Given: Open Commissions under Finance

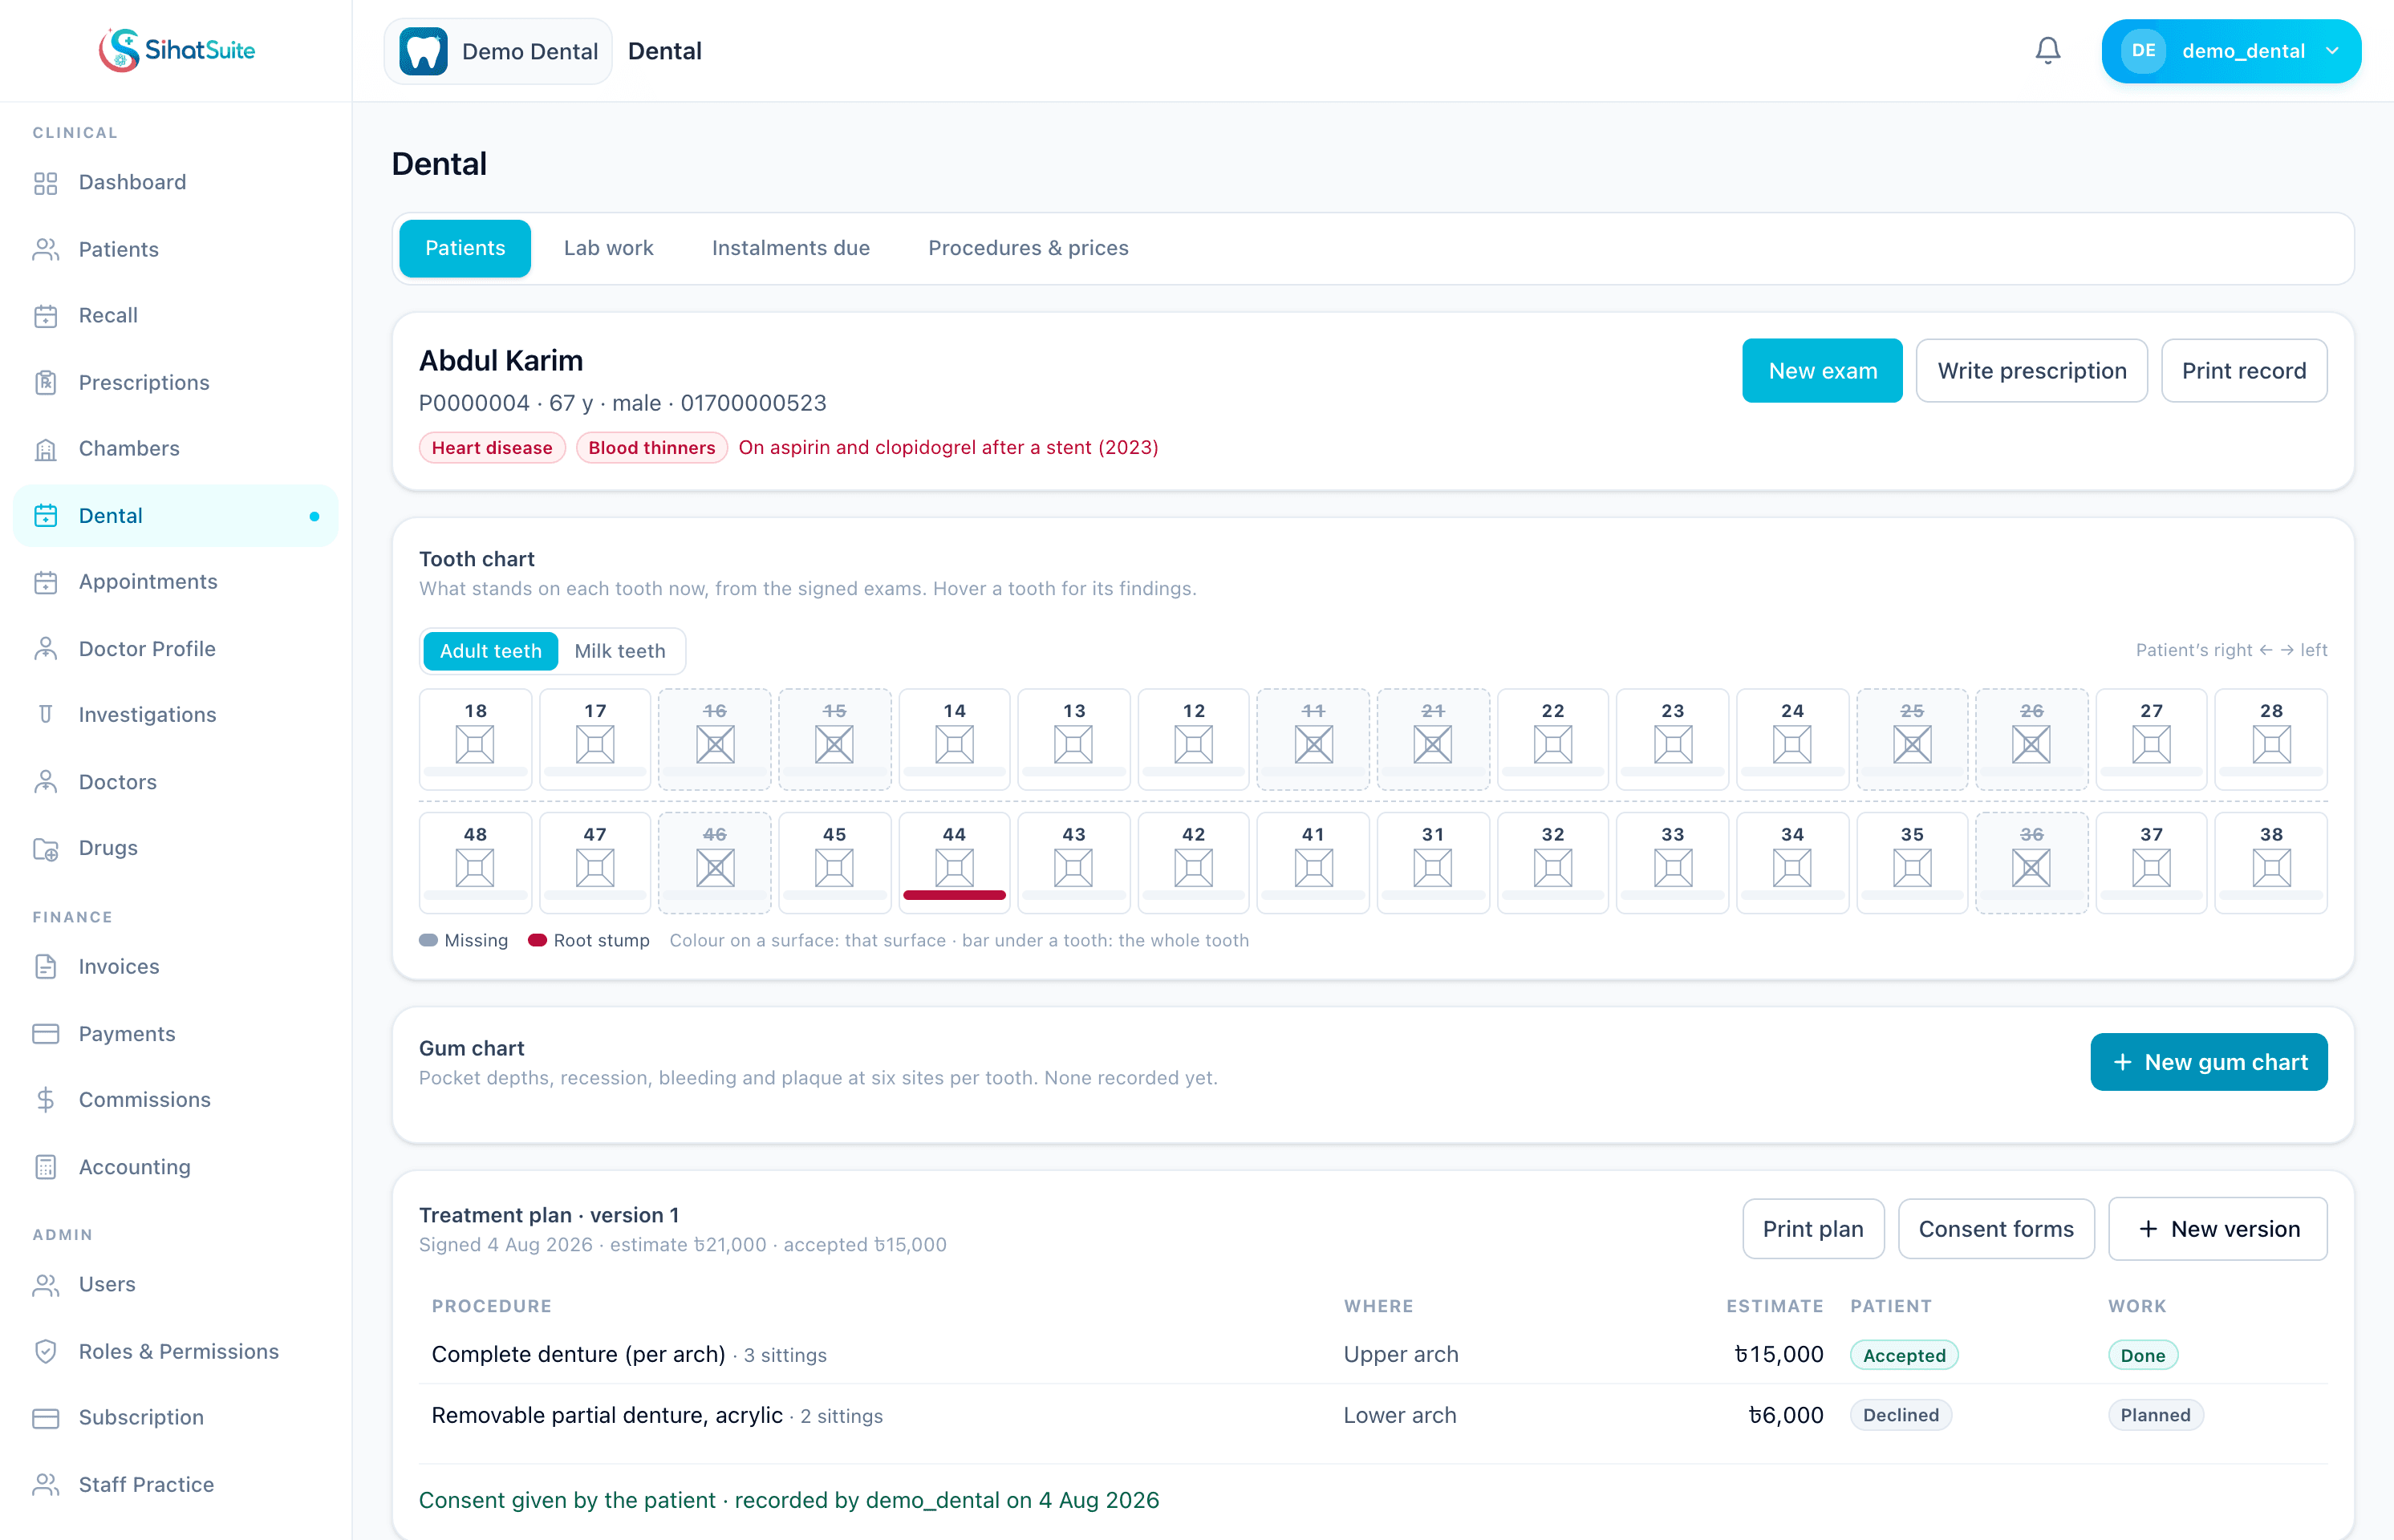Looking at the screenshot, I should pos(176,1099).
